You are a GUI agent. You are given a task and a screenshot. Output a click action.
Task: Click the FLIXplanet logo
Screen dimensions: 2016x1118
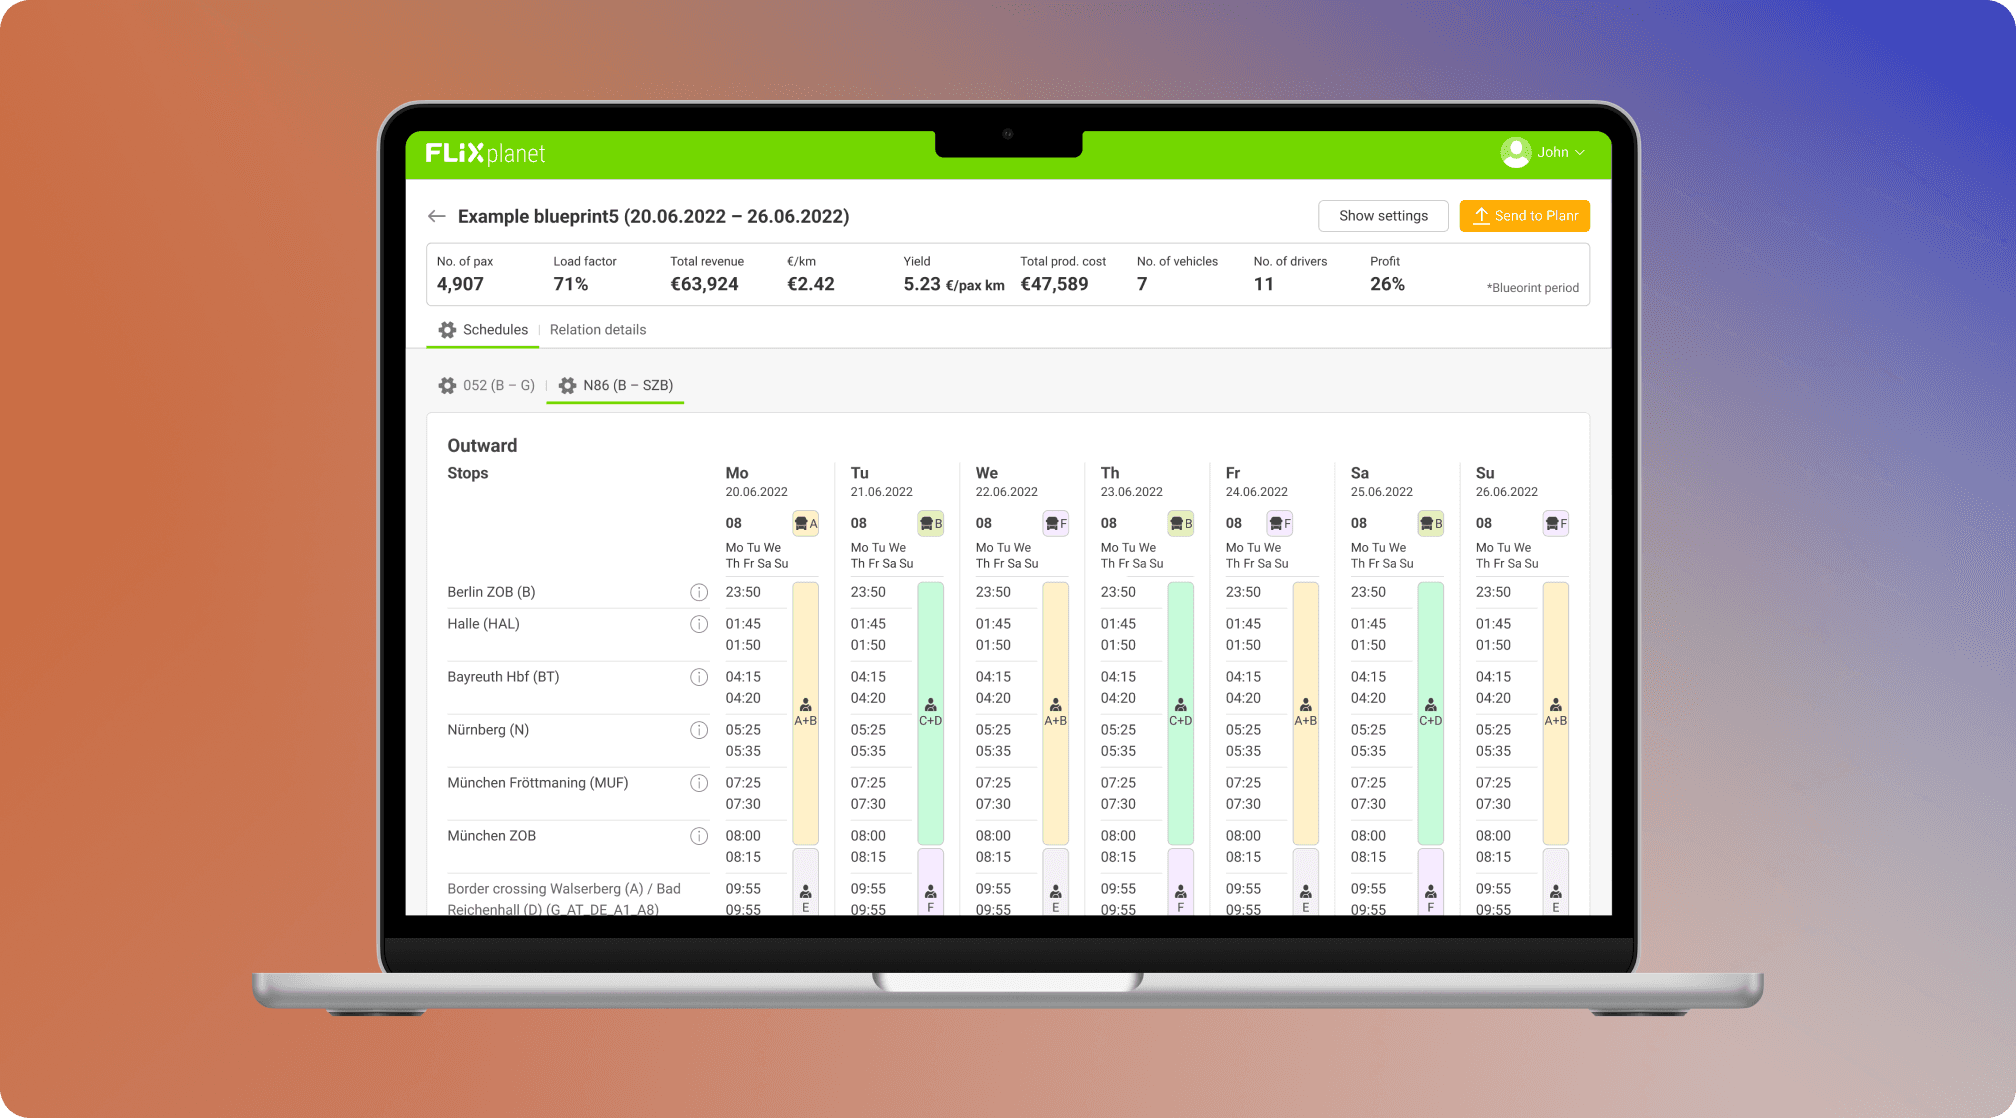click(484, 153)
